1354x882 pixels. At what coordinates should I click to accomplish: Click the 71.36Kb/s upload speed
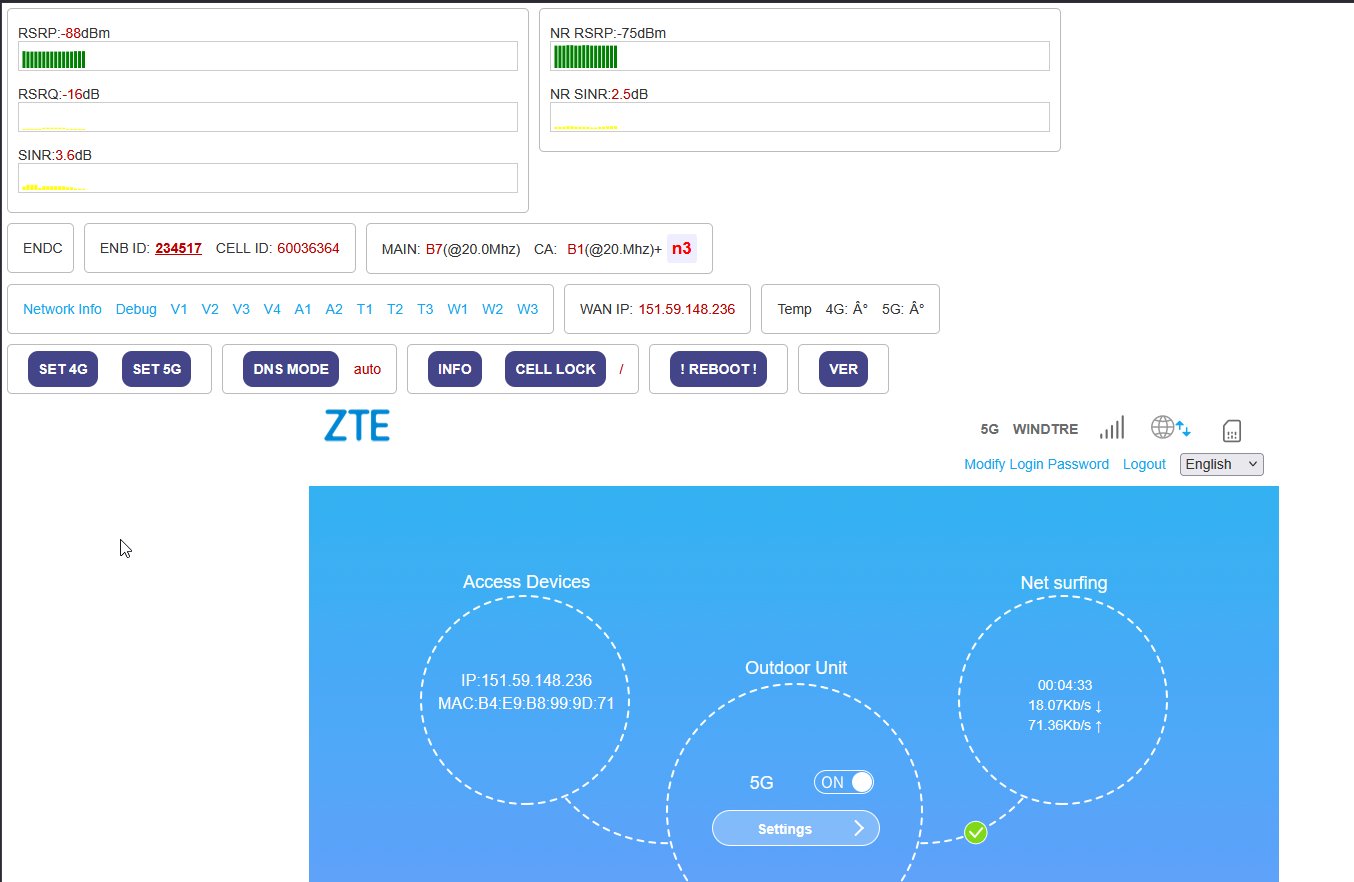pos(1065,725)
